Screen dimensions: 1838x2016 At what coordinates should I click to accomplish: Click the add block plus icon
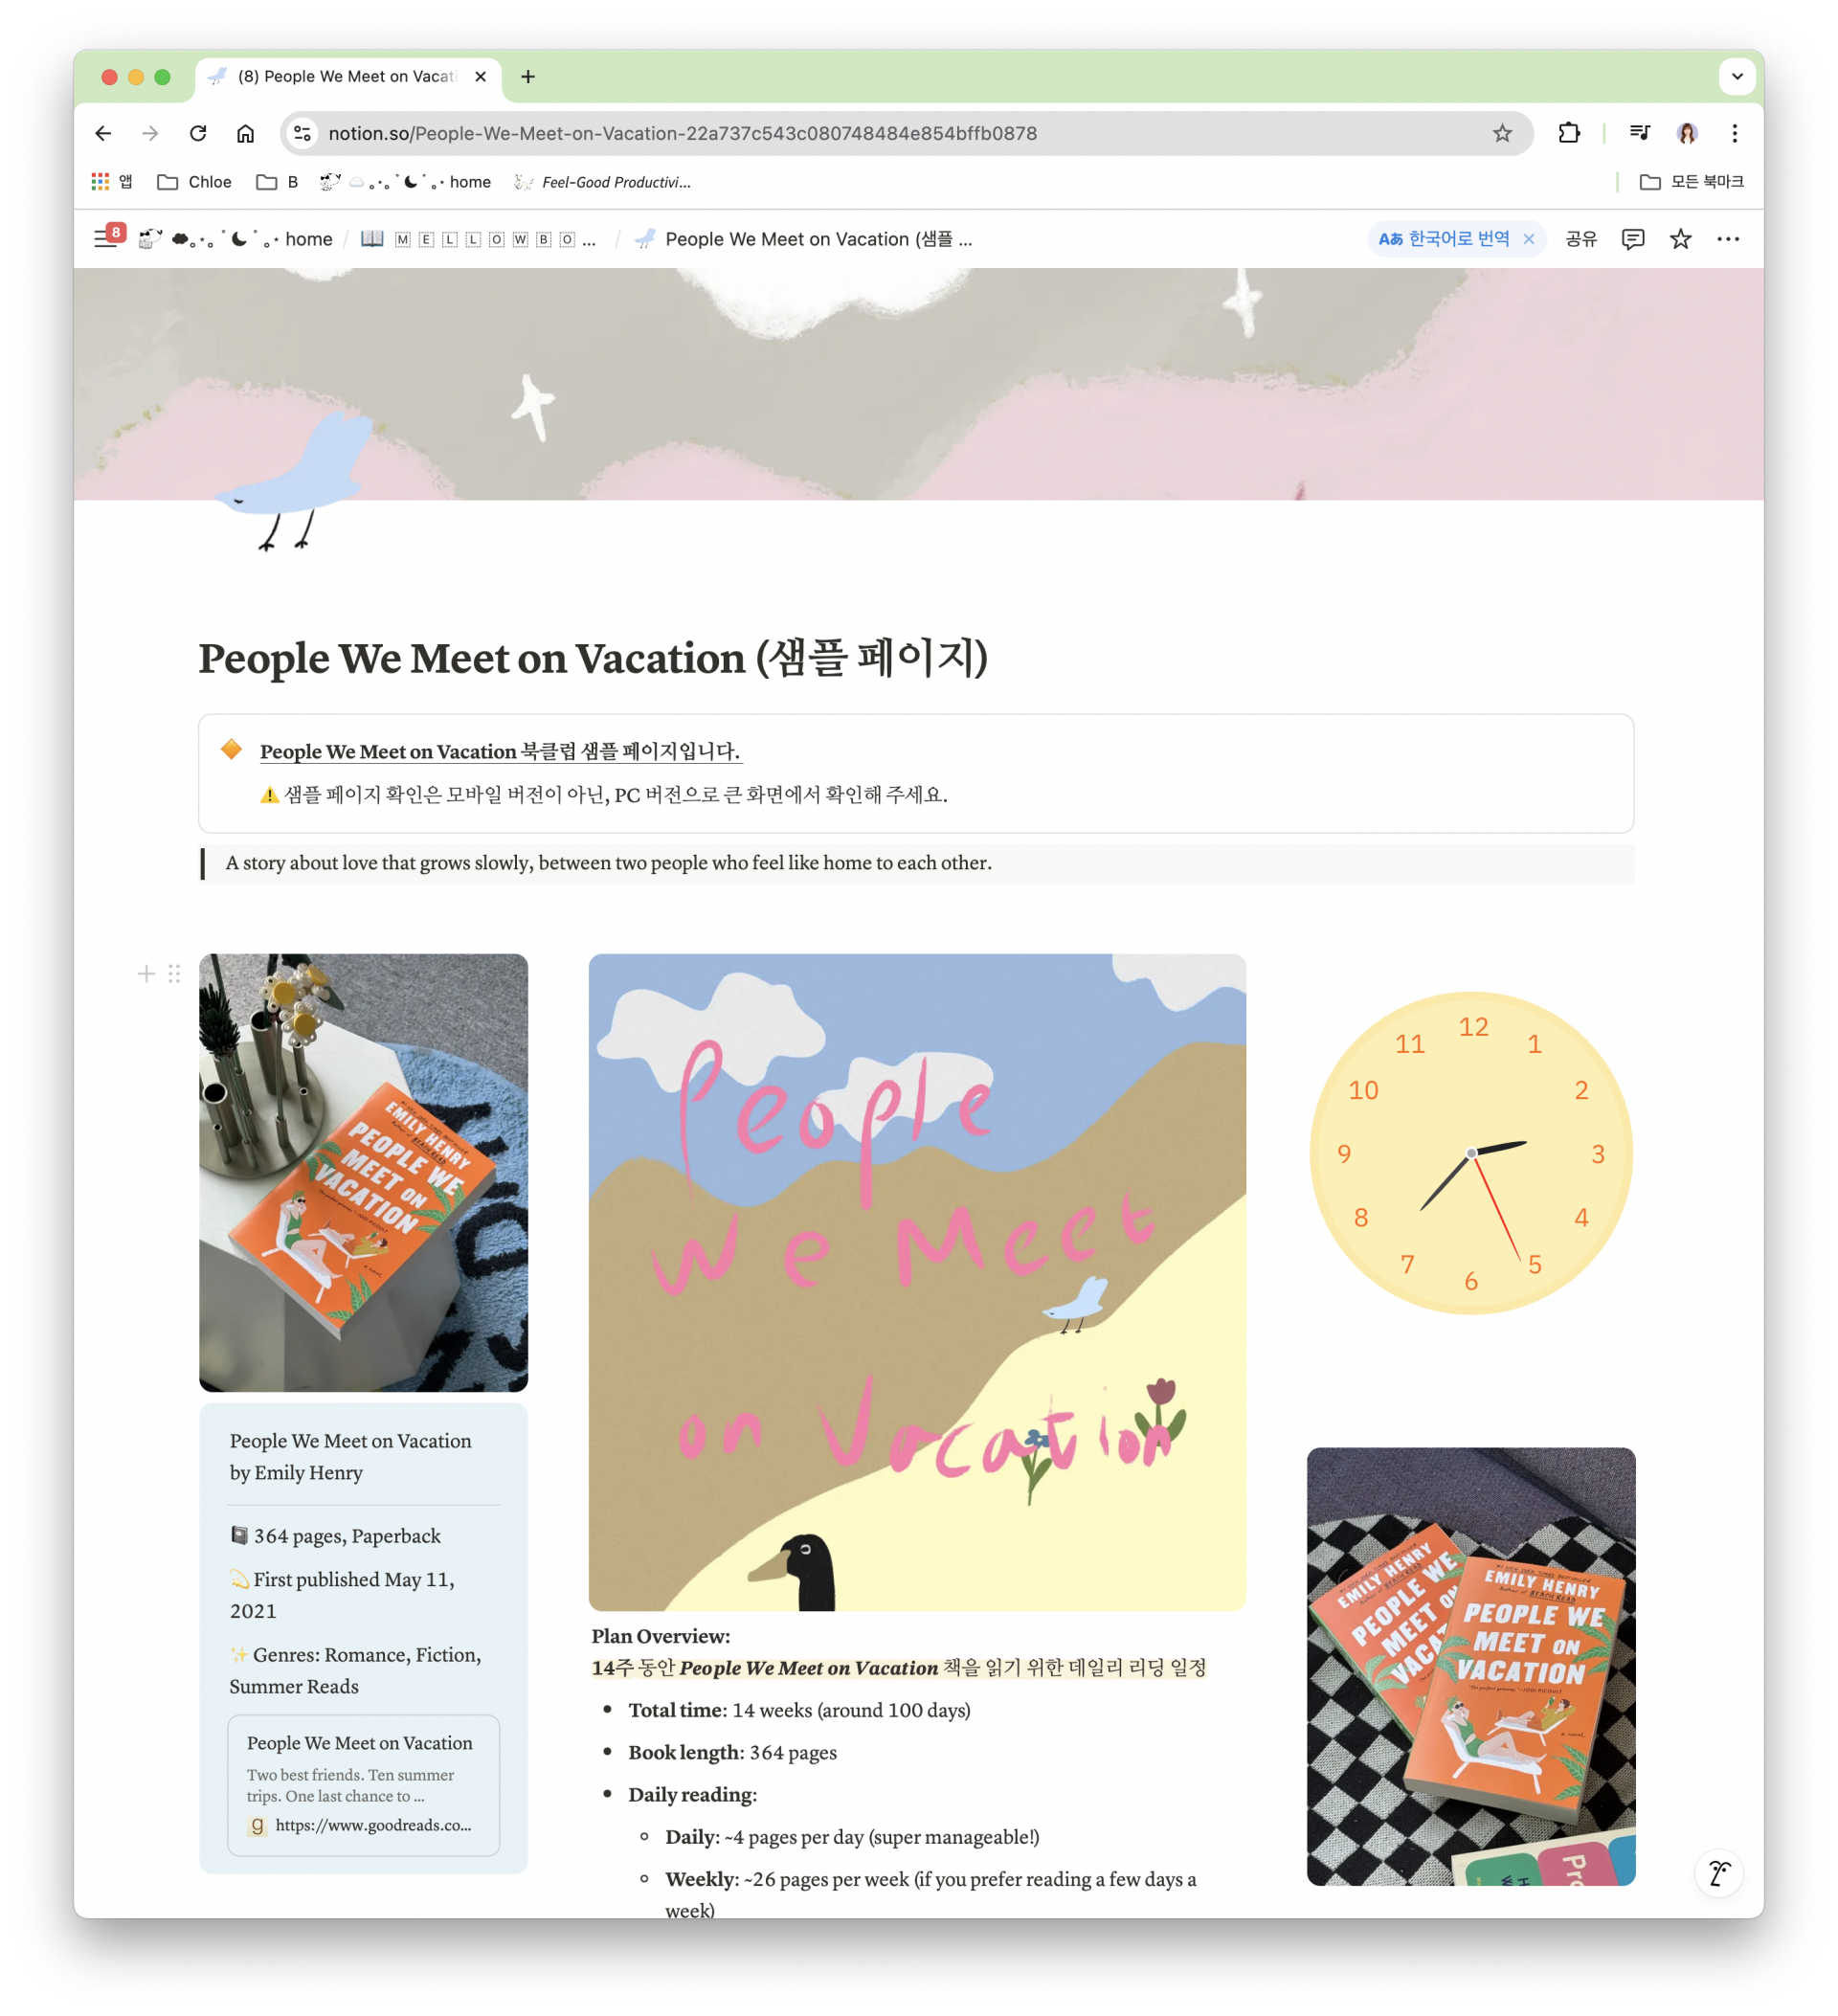point(146,973)
